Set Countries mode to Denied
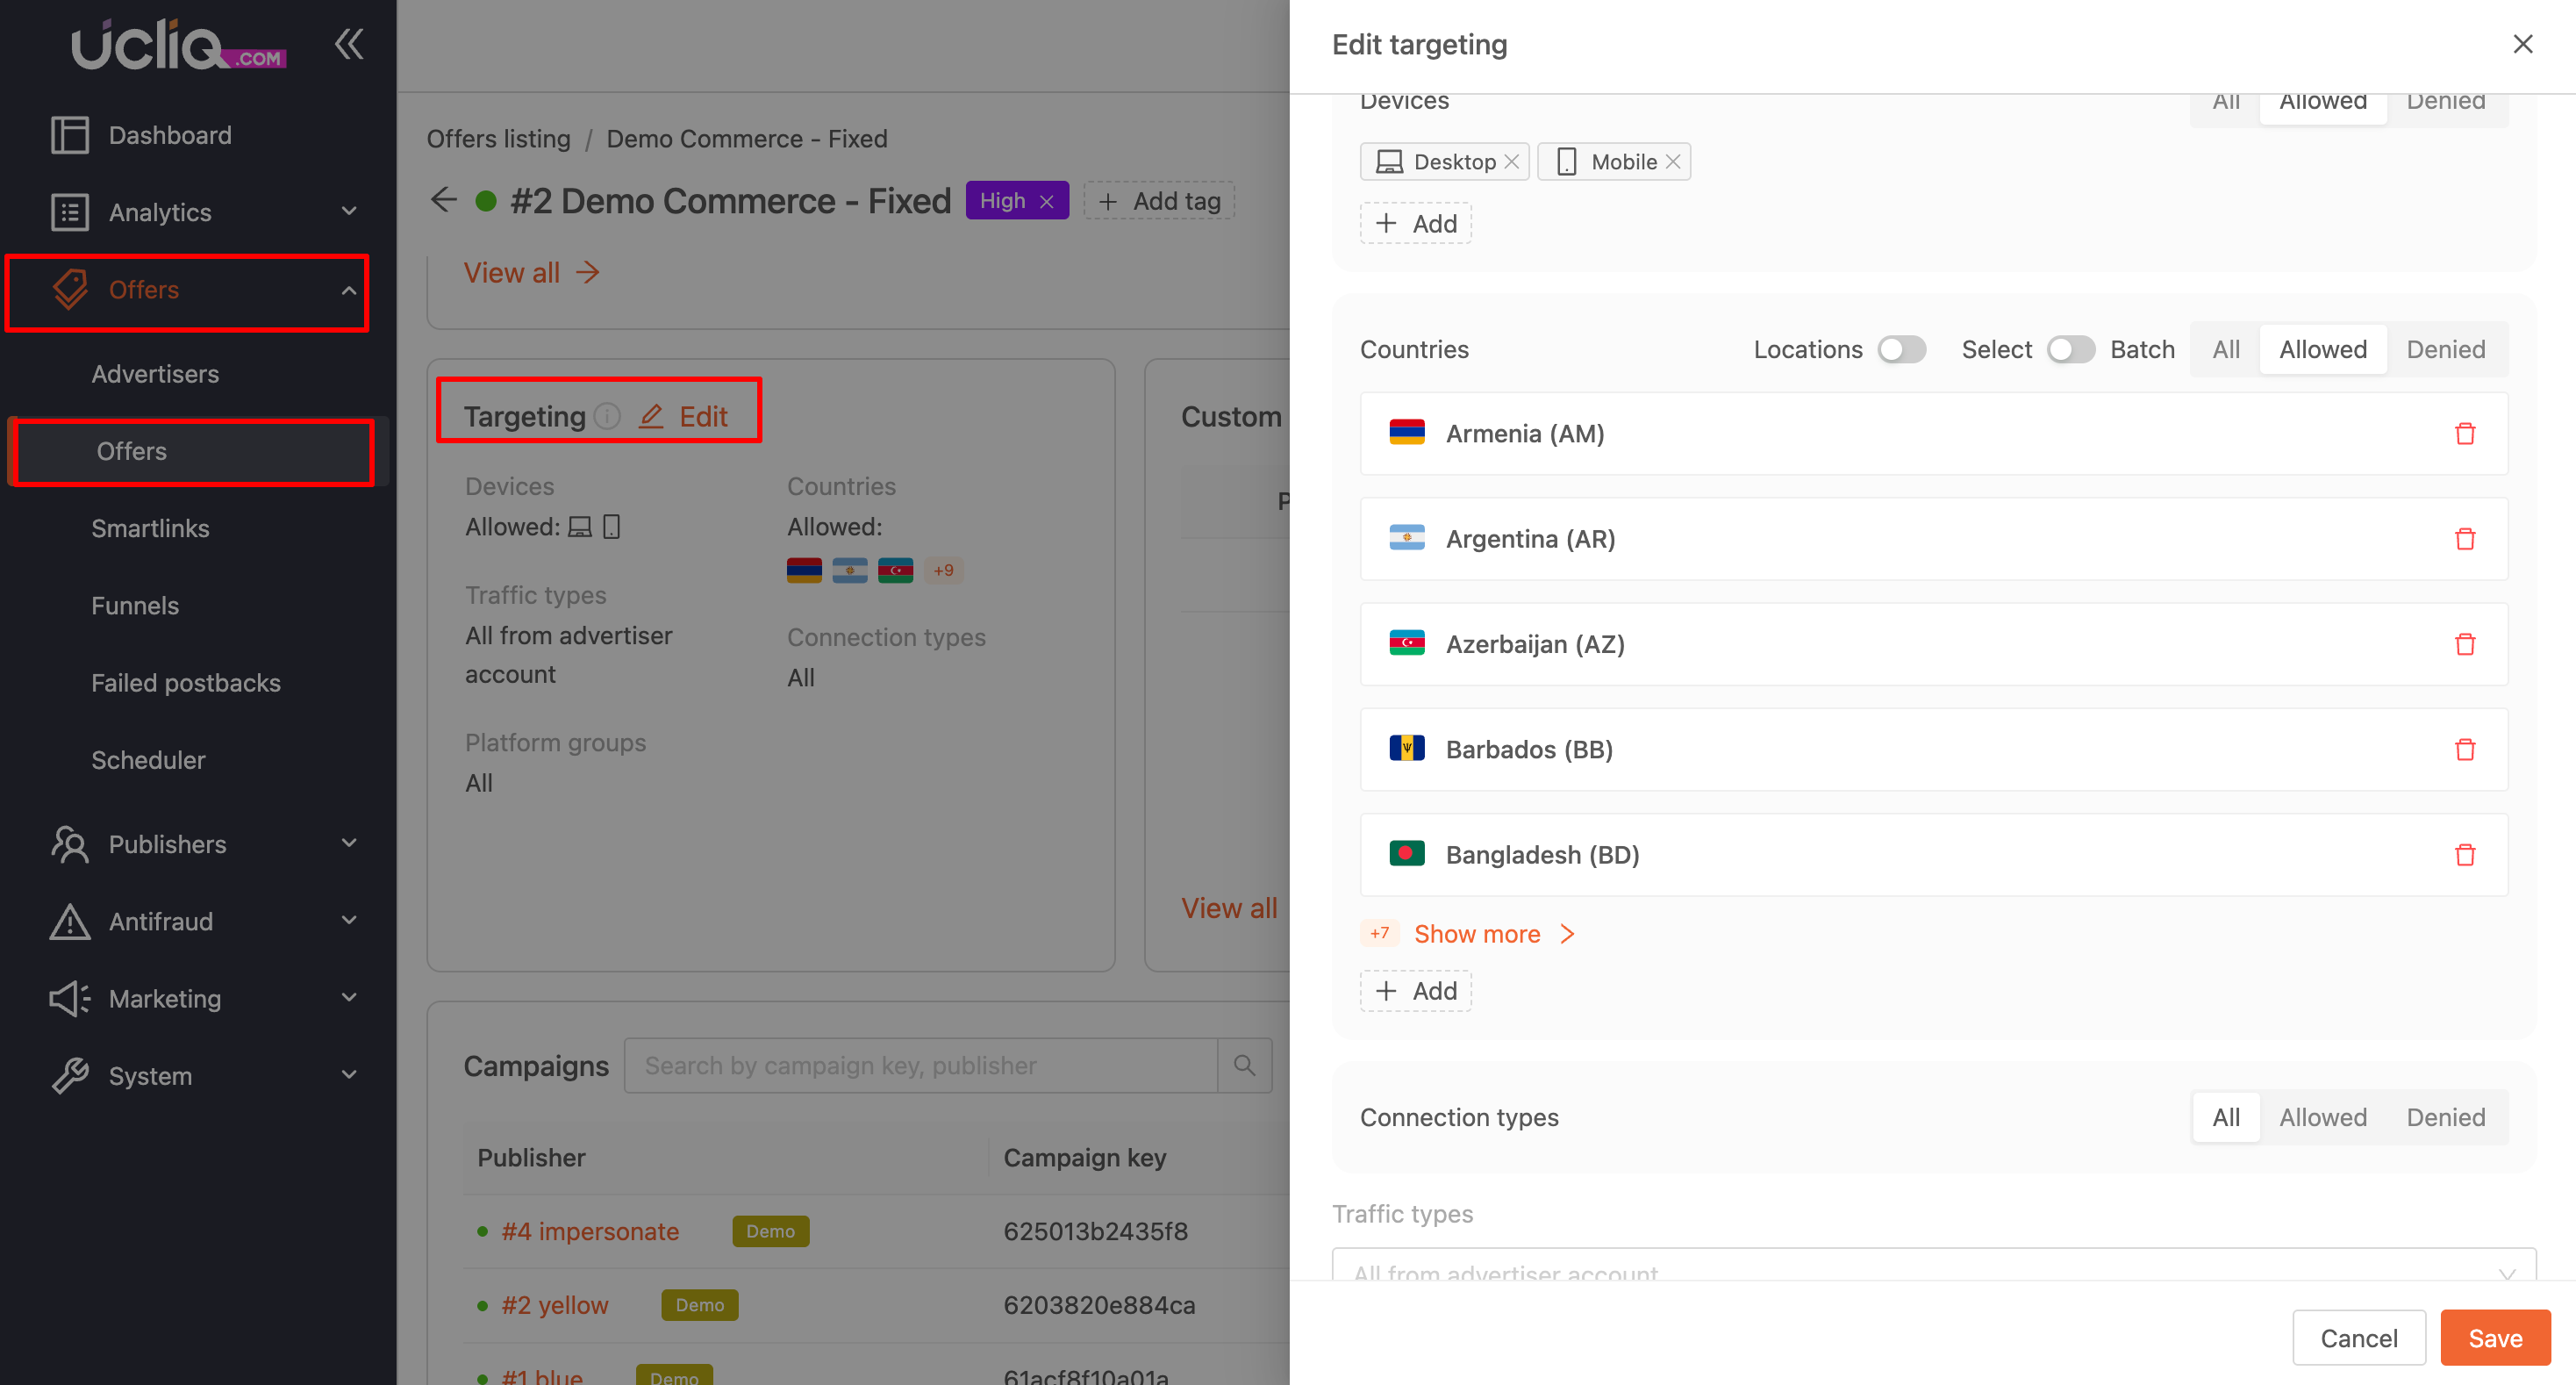 (x=2445, y=349)
